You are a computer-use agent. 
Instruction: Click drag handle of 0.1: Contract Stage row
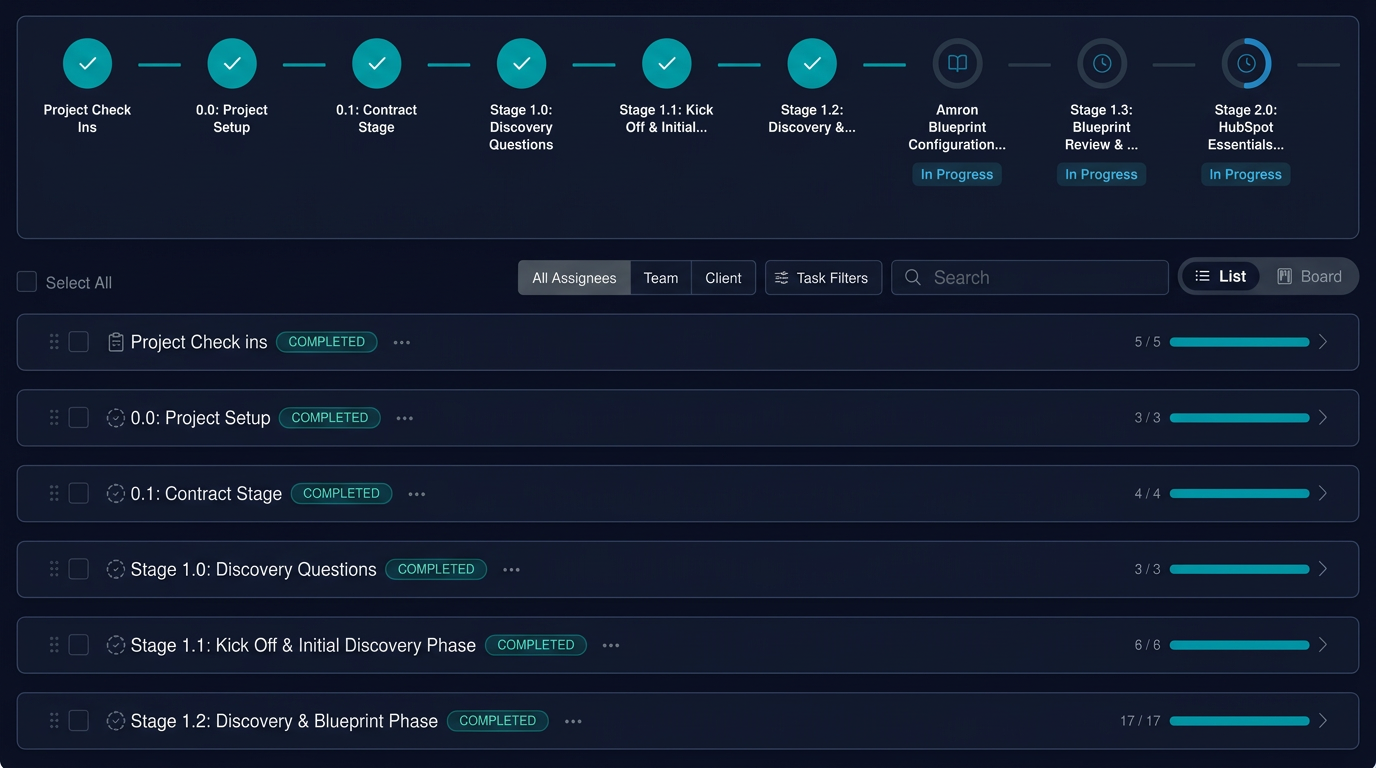click(x=54, y=493)
